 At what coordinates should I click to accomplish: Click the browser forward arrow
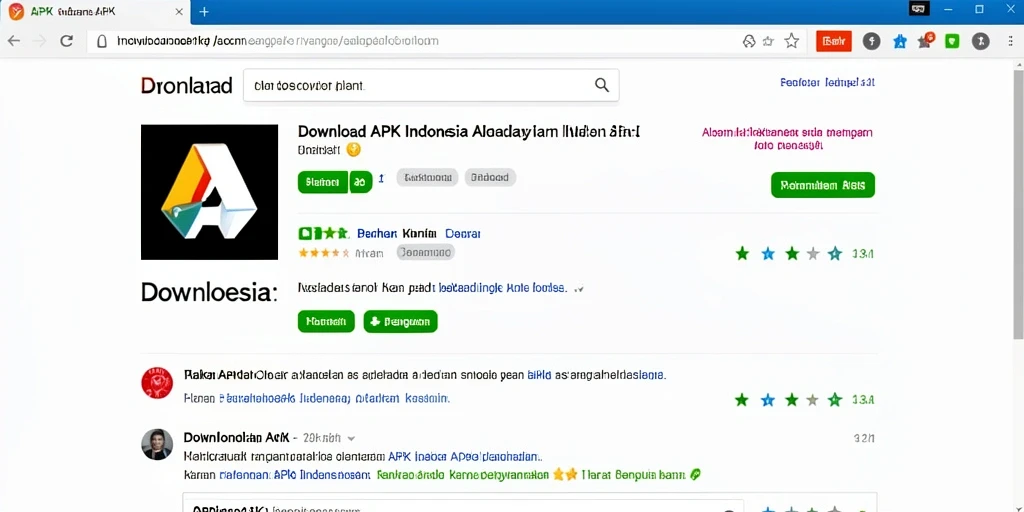pos(40,41)
